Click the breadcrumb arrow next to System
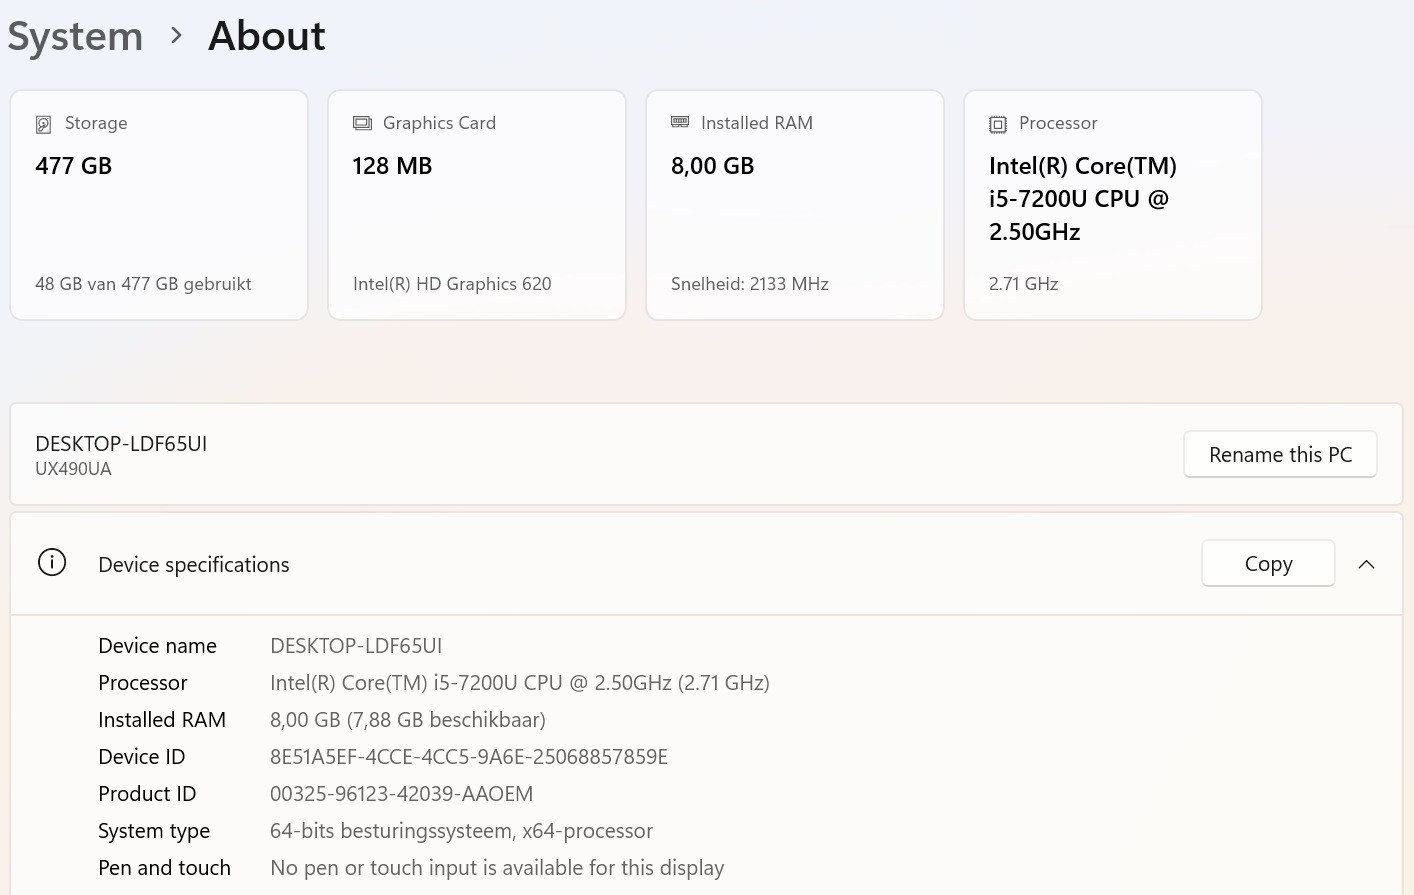This screenshot has width=1414, height=895. [176, 36]
